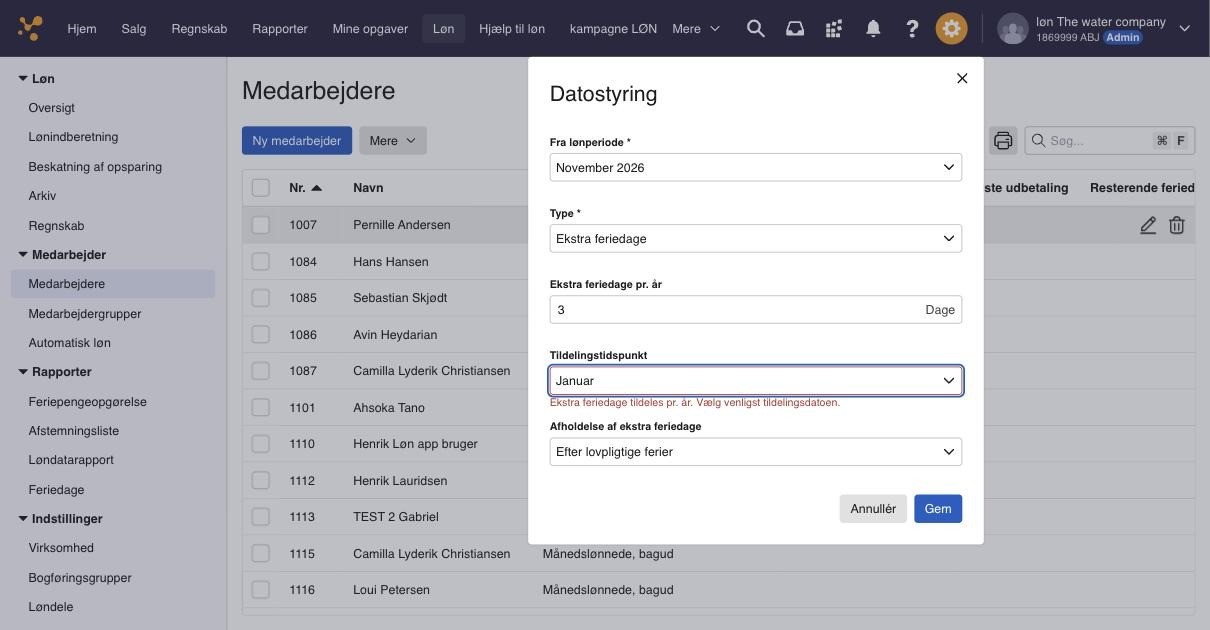The width and height of the screenshot is (1210, 630).
Task: Open Beskatning af opsparing in sidebar
Action: coord(95,167)
